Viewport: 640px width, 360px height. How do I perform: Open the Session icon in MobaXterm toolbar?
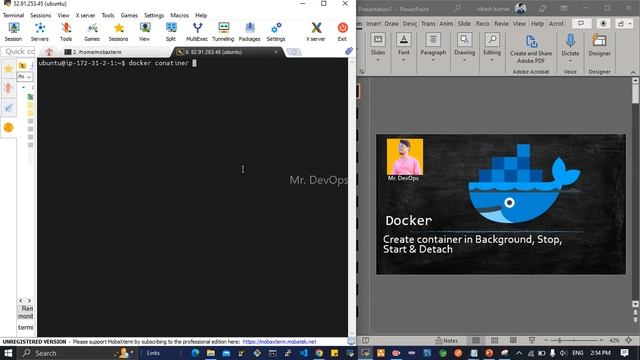(x=13, y=32)
